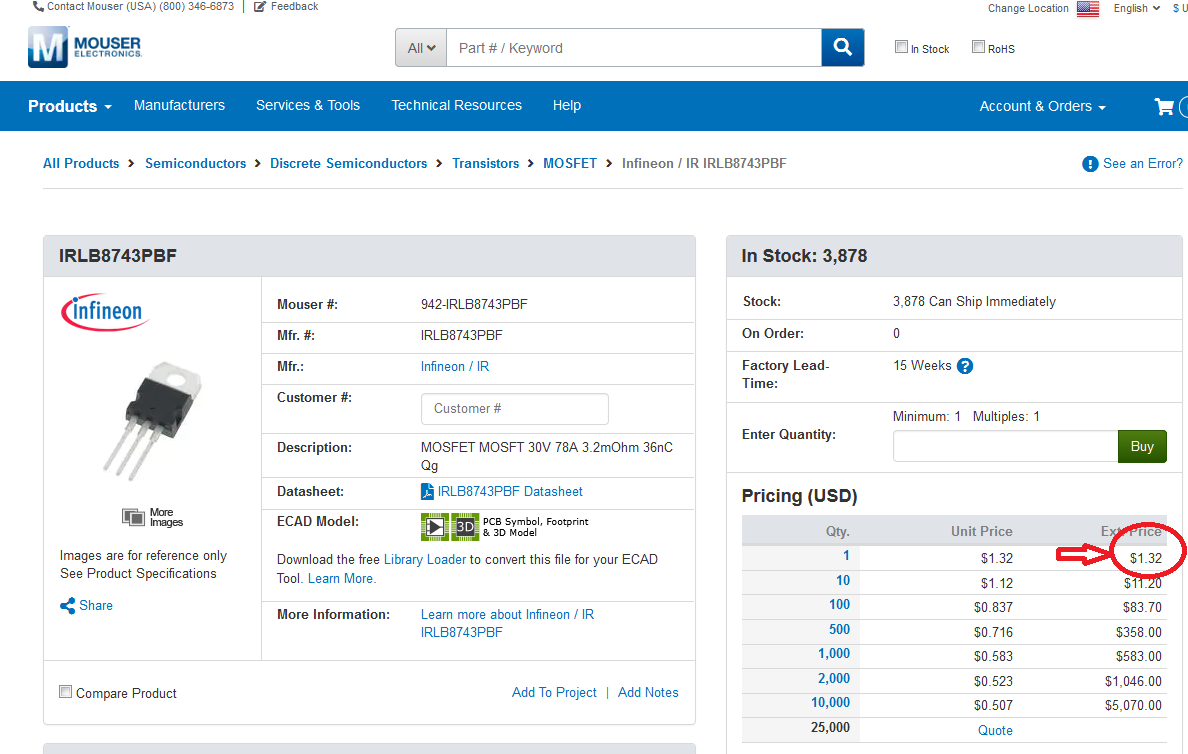
Task: Click the blue search magnifier button
Action: pos(843,48)
